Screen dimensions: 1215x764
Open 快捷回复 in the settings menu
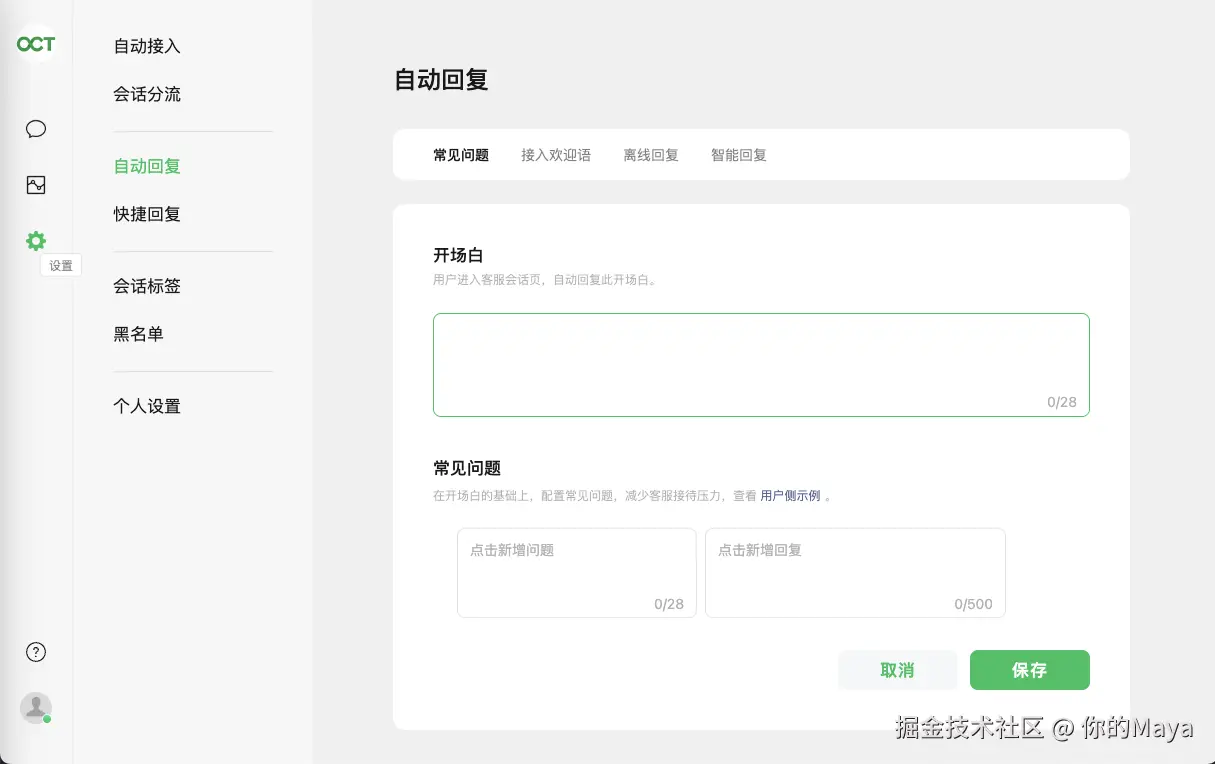pos(147,214)
